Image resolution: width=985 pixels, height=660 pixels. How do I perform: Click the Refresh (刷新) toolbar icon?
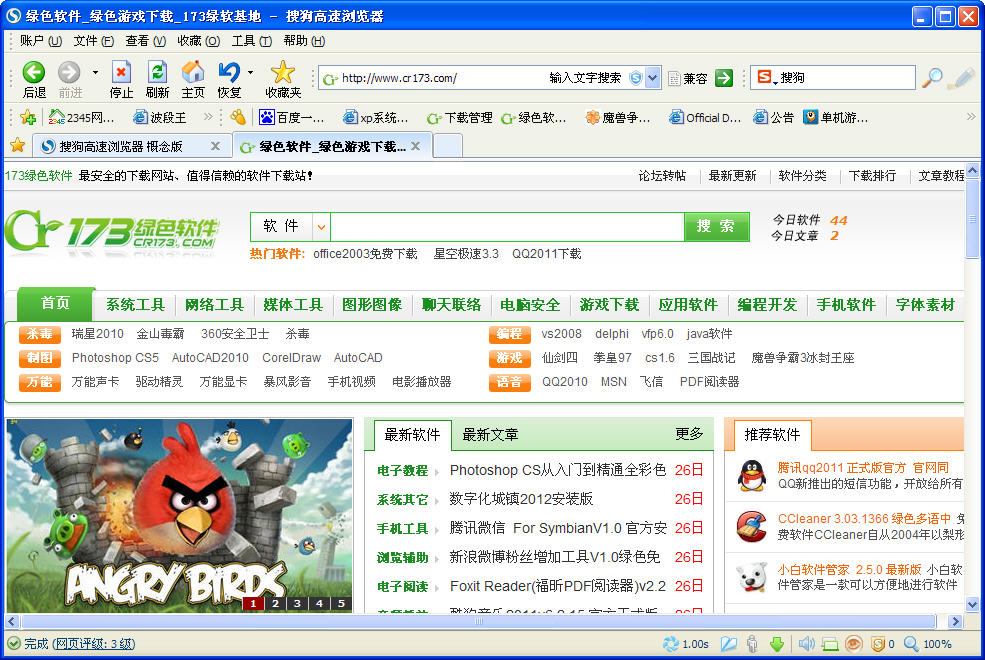pyautogui.click(x=157, y=72)
